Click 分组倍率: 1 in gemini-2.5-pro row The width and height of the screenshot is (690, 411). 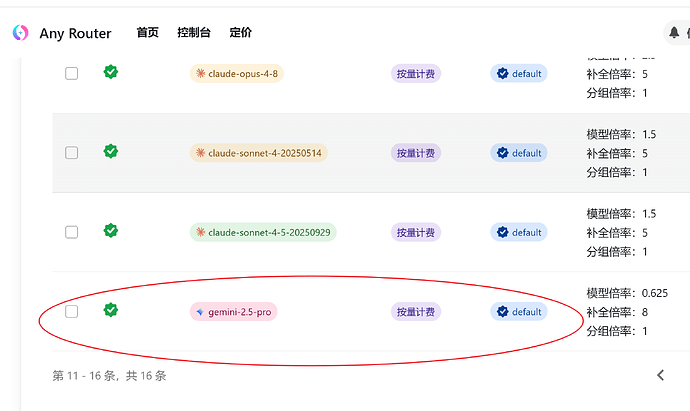click(x=617, y=331)
